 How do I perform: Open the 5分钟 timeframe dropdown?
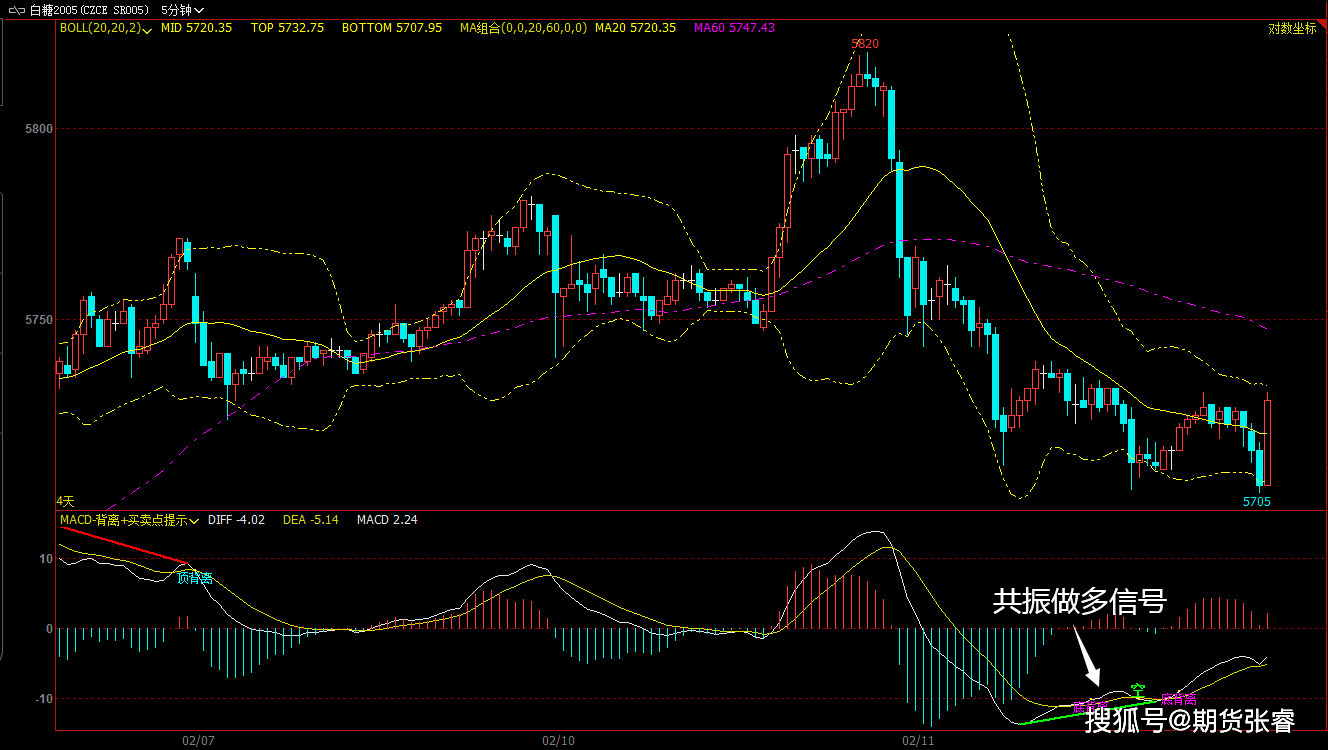pyautogui.click(x=182, y=10)
